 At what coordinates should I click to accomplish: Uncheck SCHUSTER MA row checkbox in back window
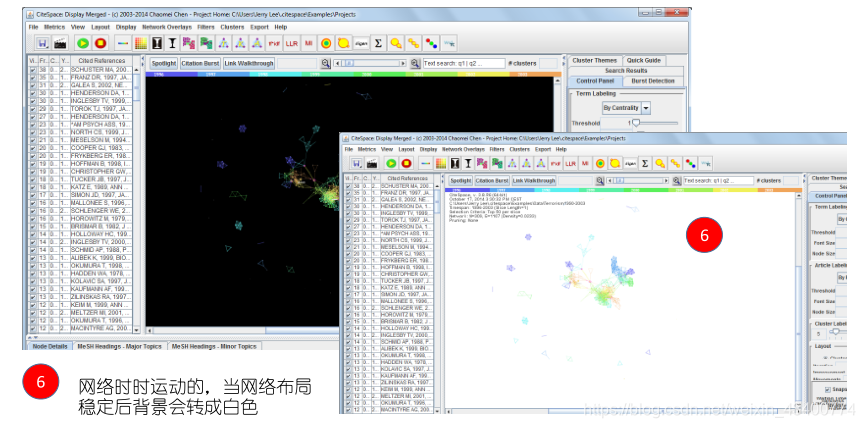(x=33, y=71)
